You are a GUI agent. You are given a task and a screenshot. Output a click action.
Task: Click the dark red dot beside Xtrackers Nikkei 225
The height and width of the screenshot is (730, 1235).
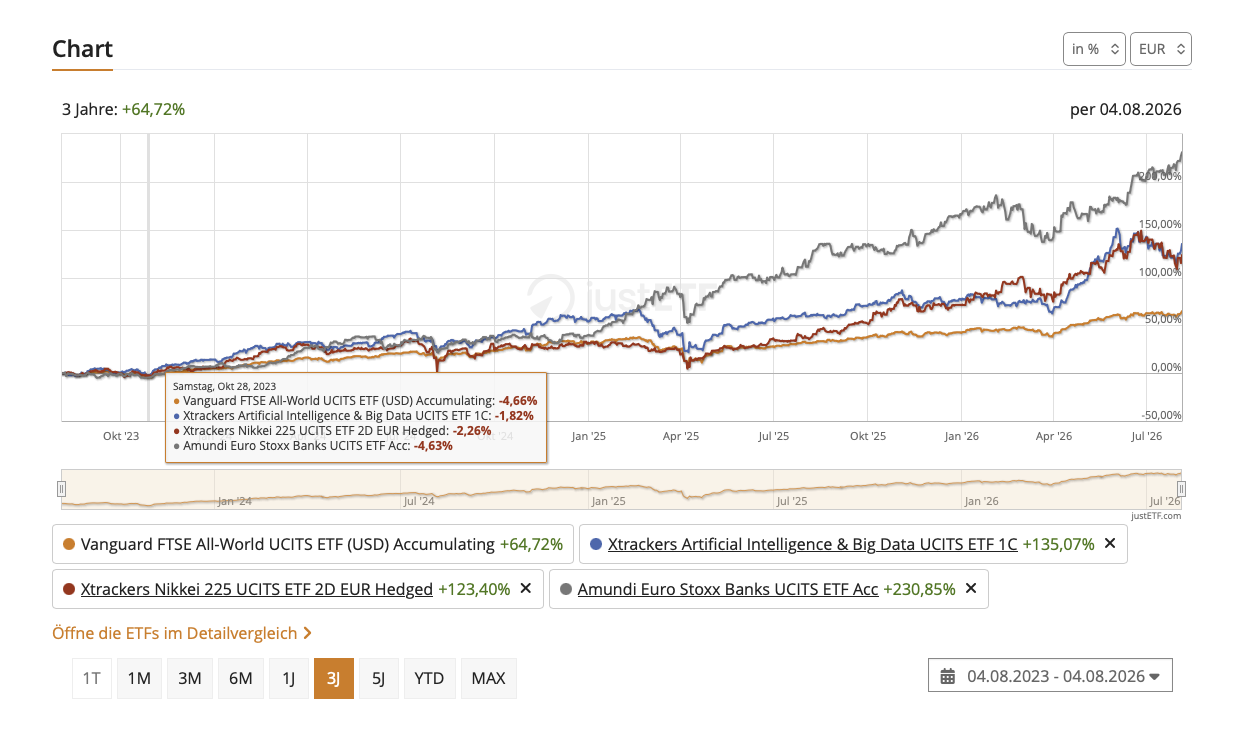pos(69,589)
